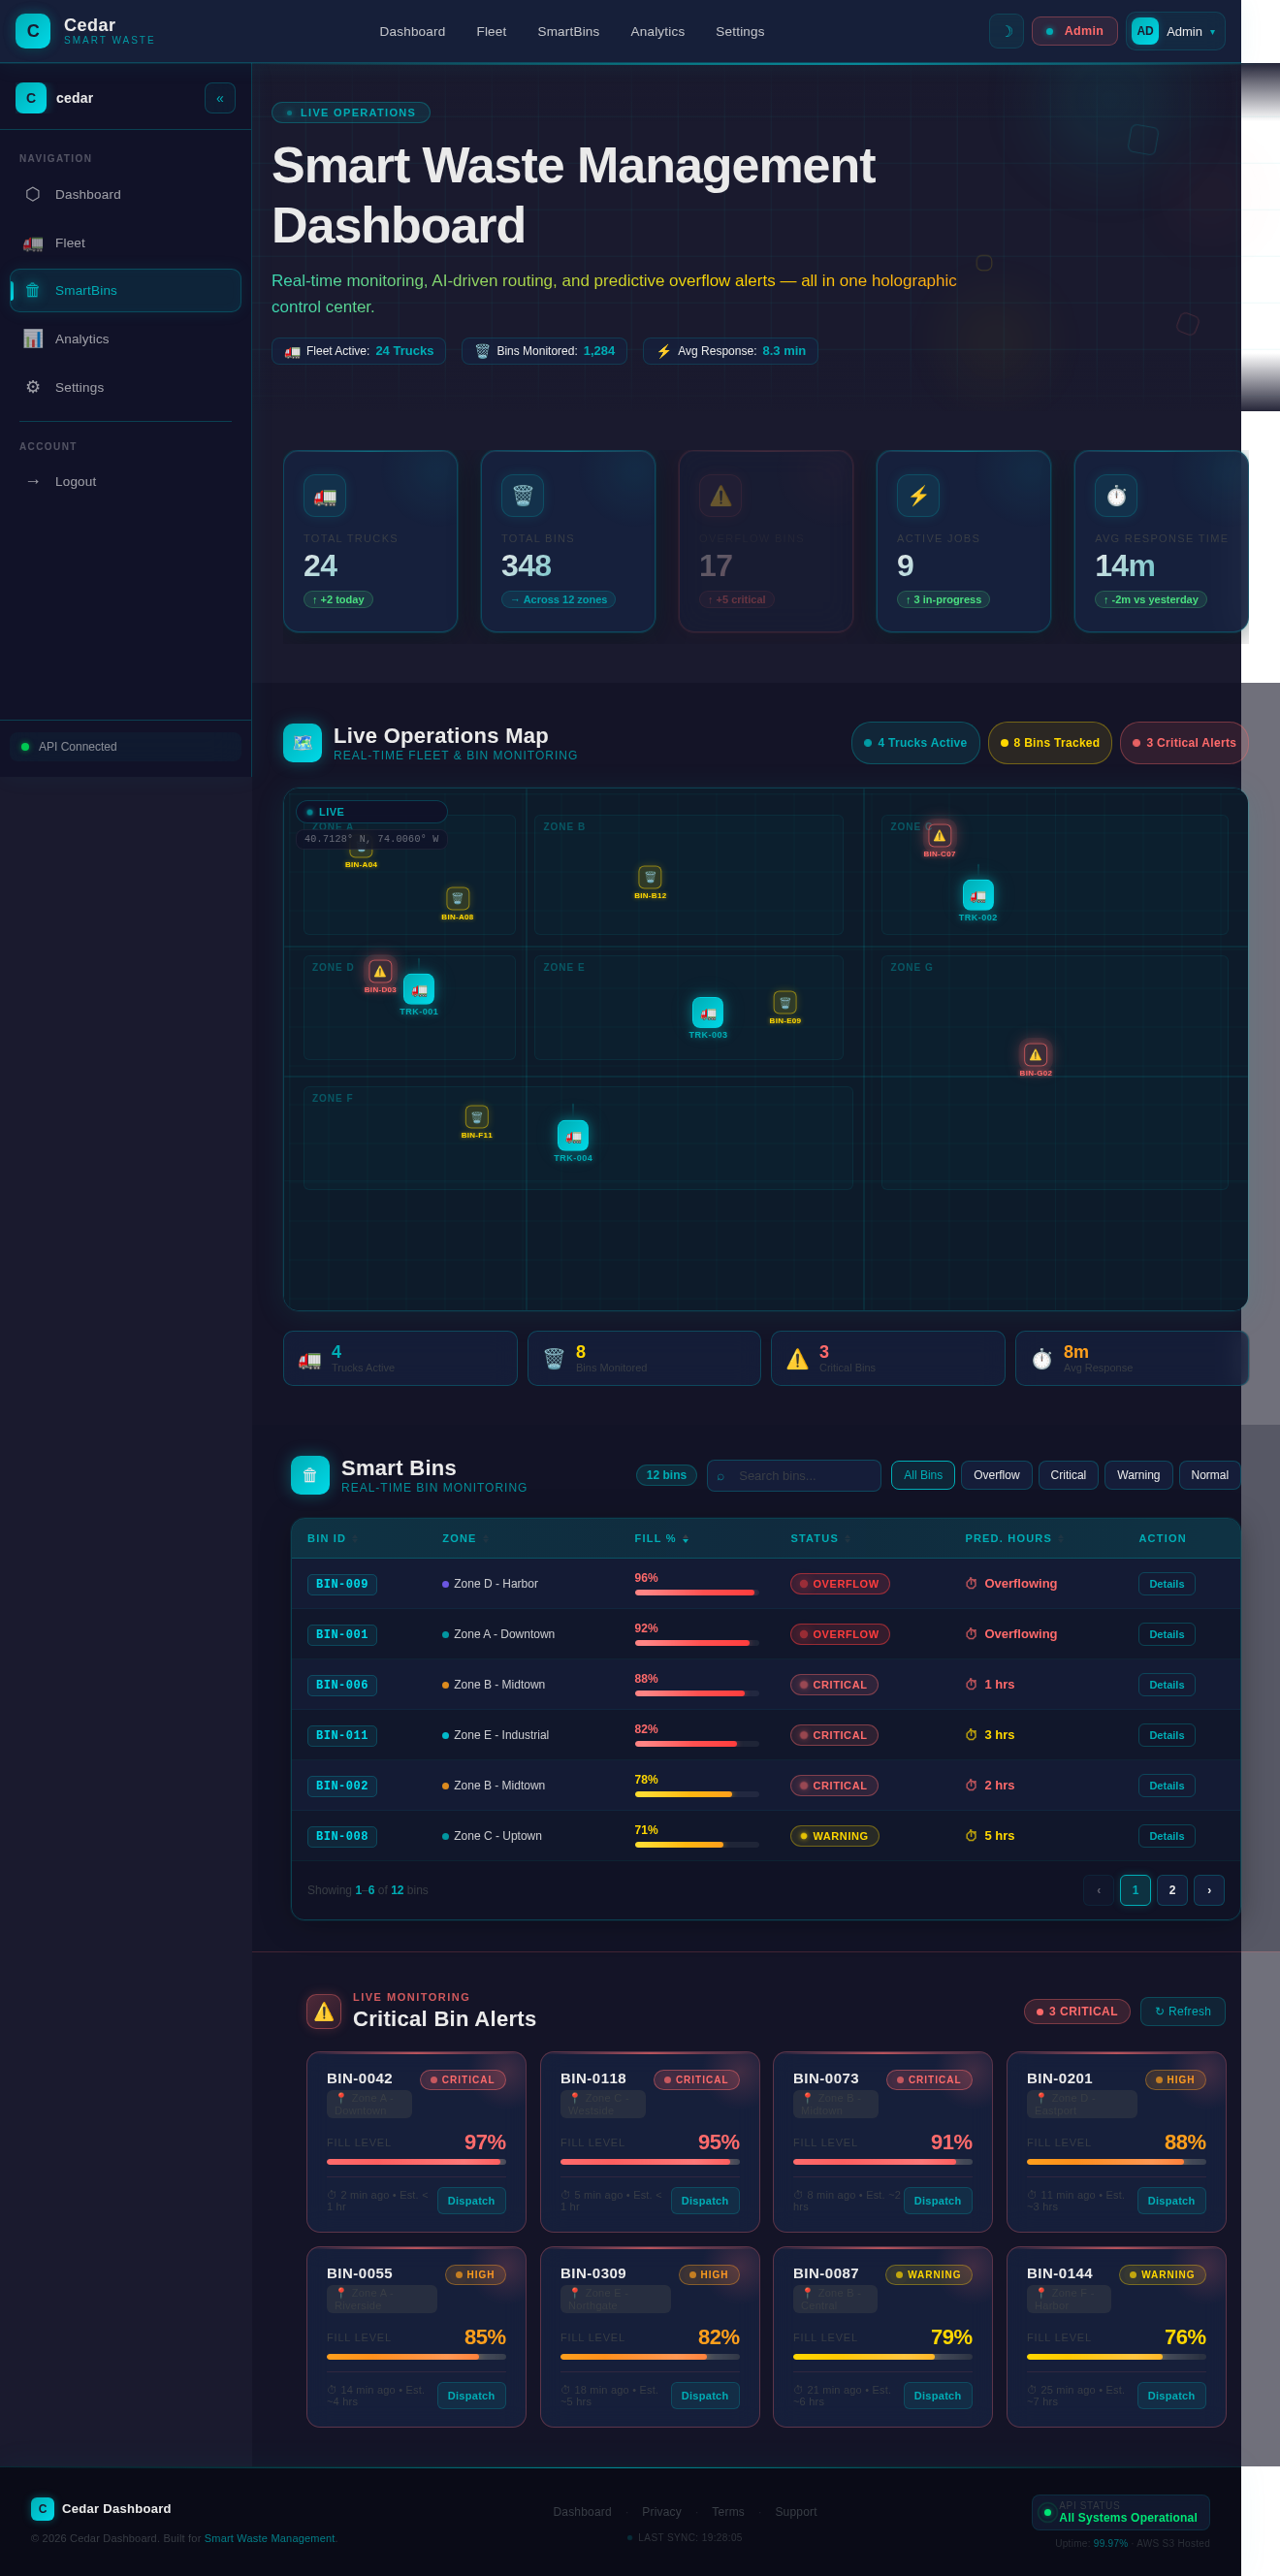The height and width of the screenshot is (2576, 1280).
Task: Sort table by Pred. Hours column
Action: pos(1014,1538)
